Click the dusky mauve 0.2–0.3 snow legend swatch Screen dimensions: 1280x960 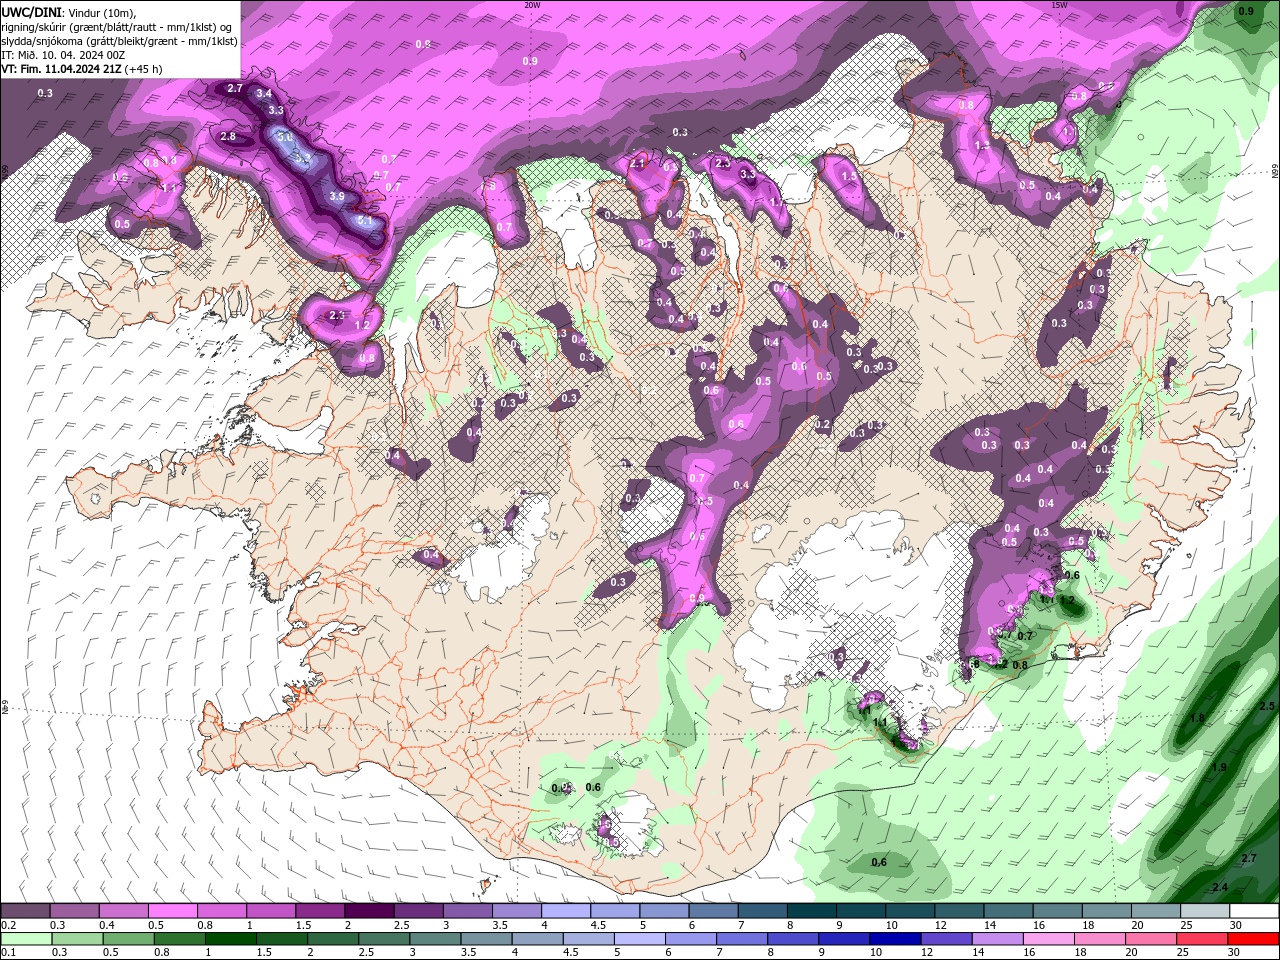(25, 911)
